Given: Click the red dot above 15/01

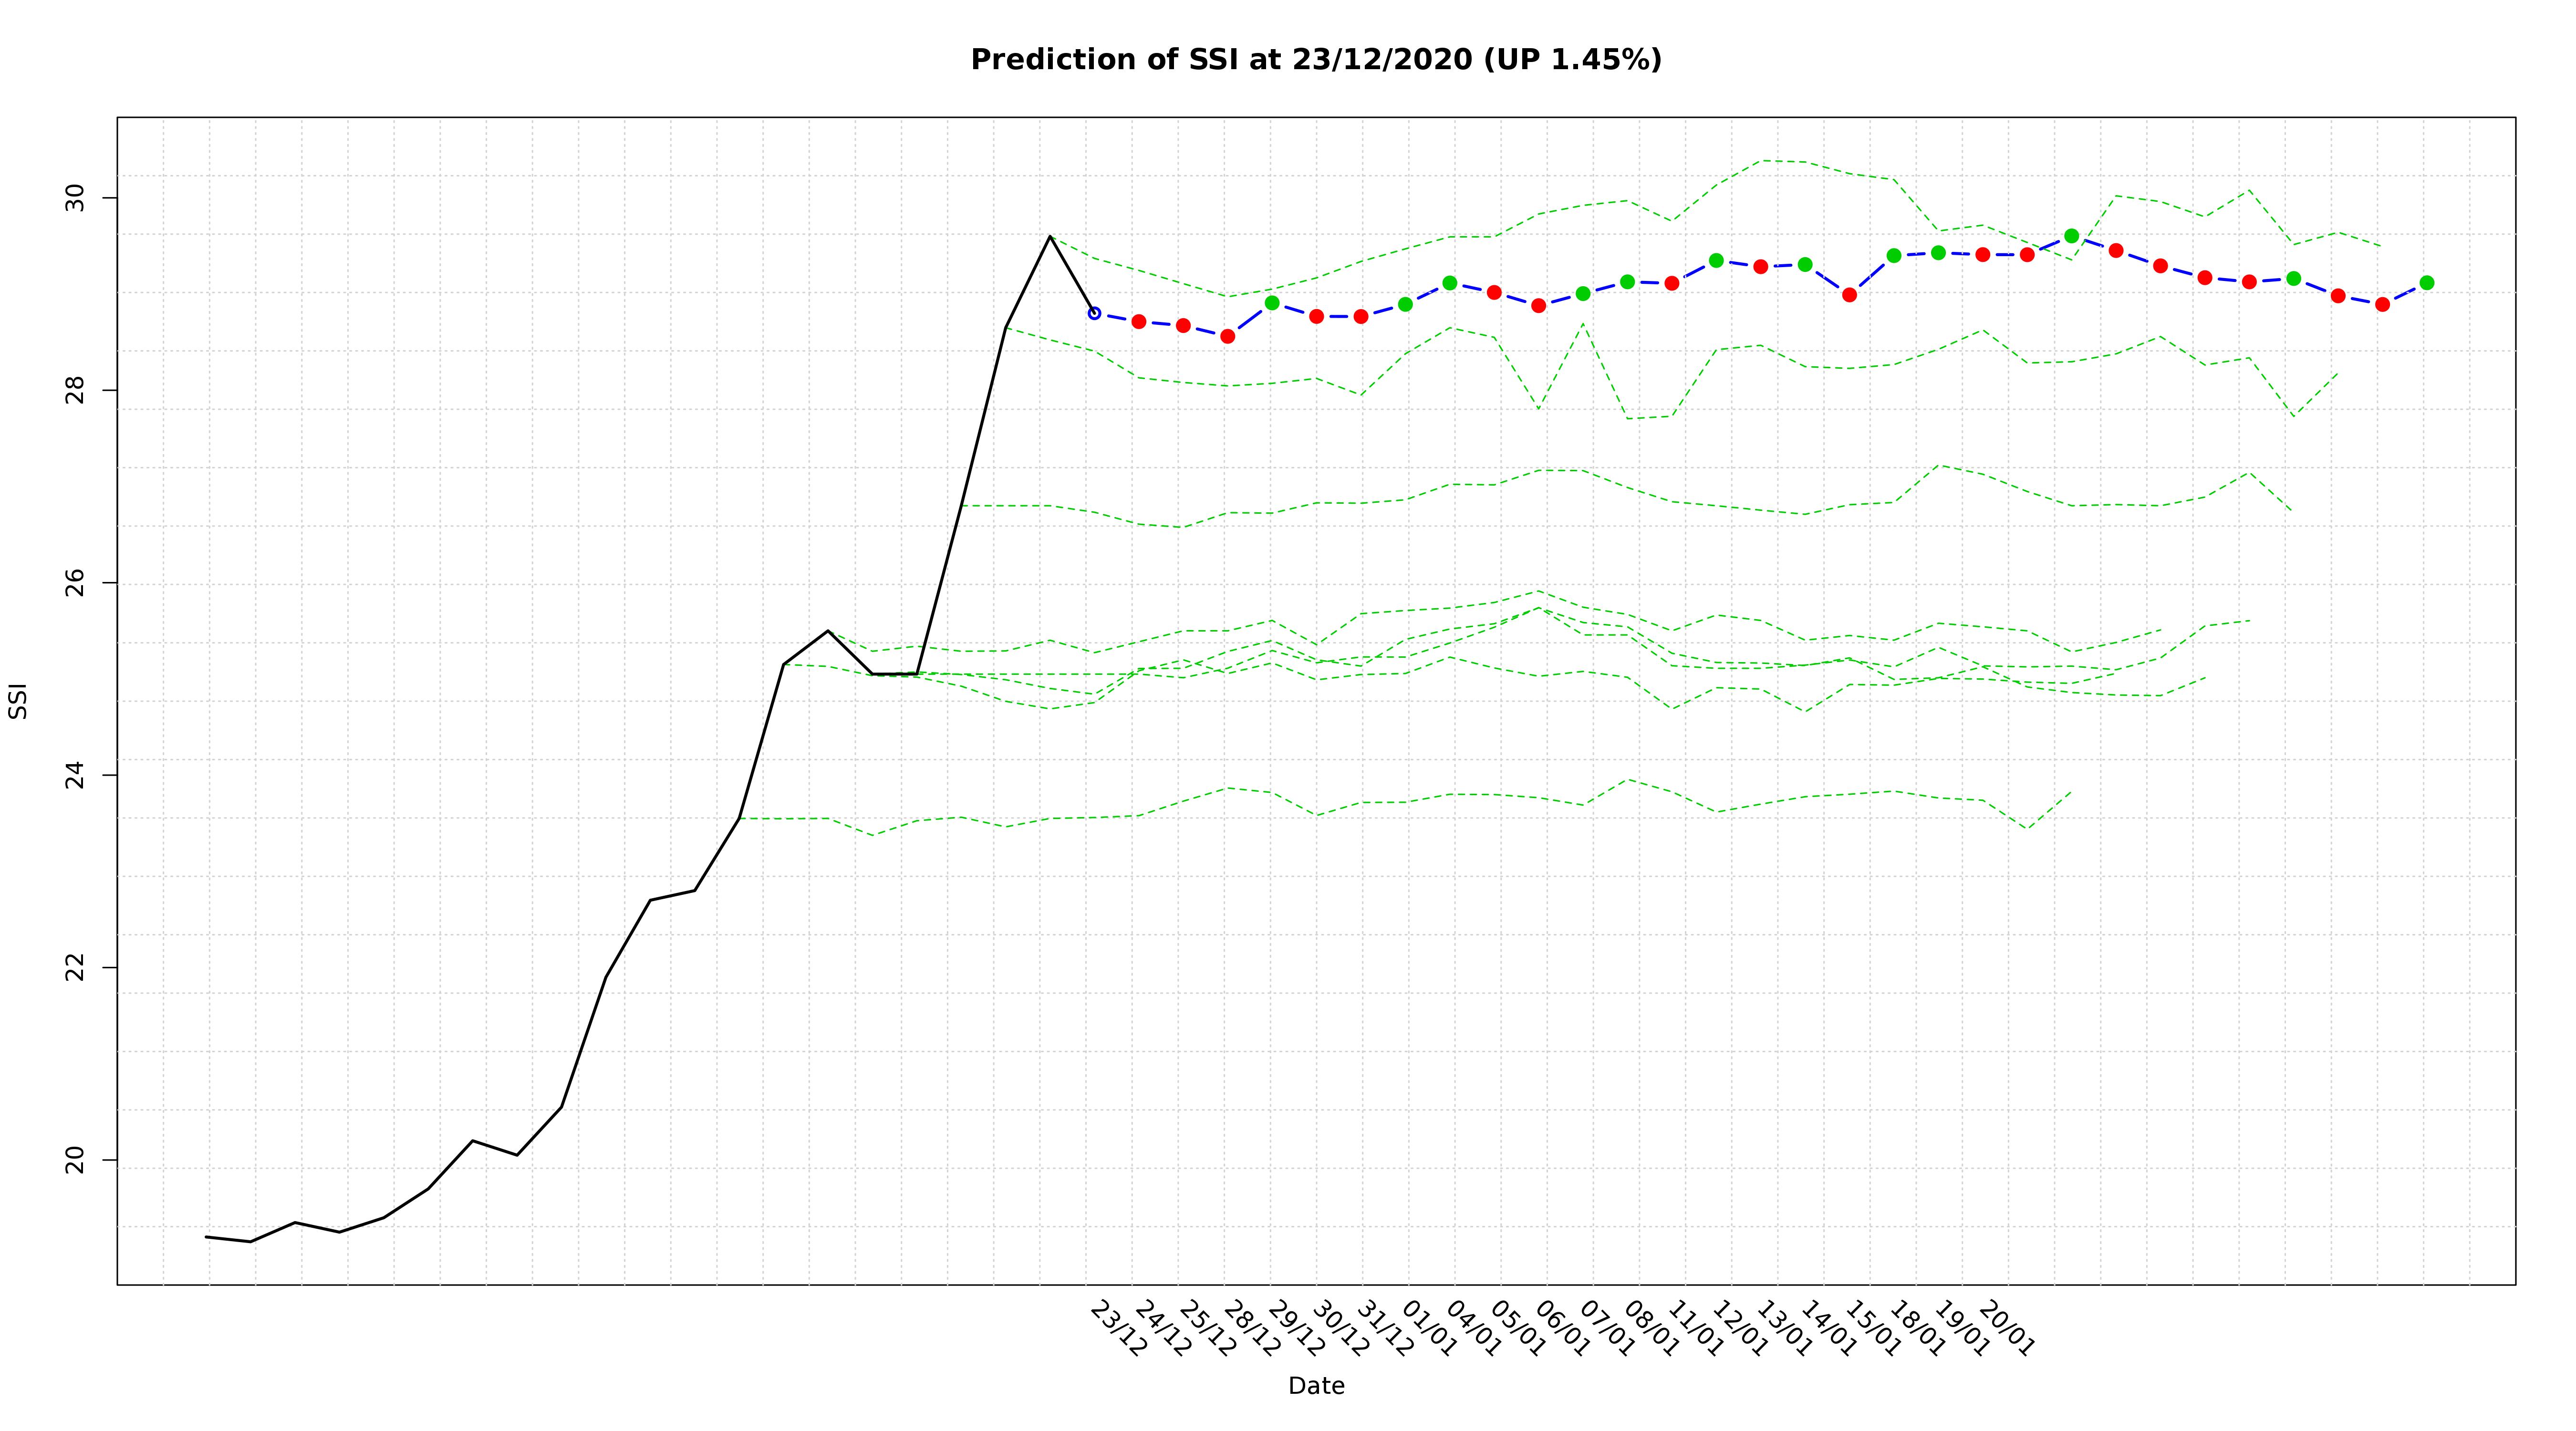Looking at the screenshot, I should tap(1849, 295).
